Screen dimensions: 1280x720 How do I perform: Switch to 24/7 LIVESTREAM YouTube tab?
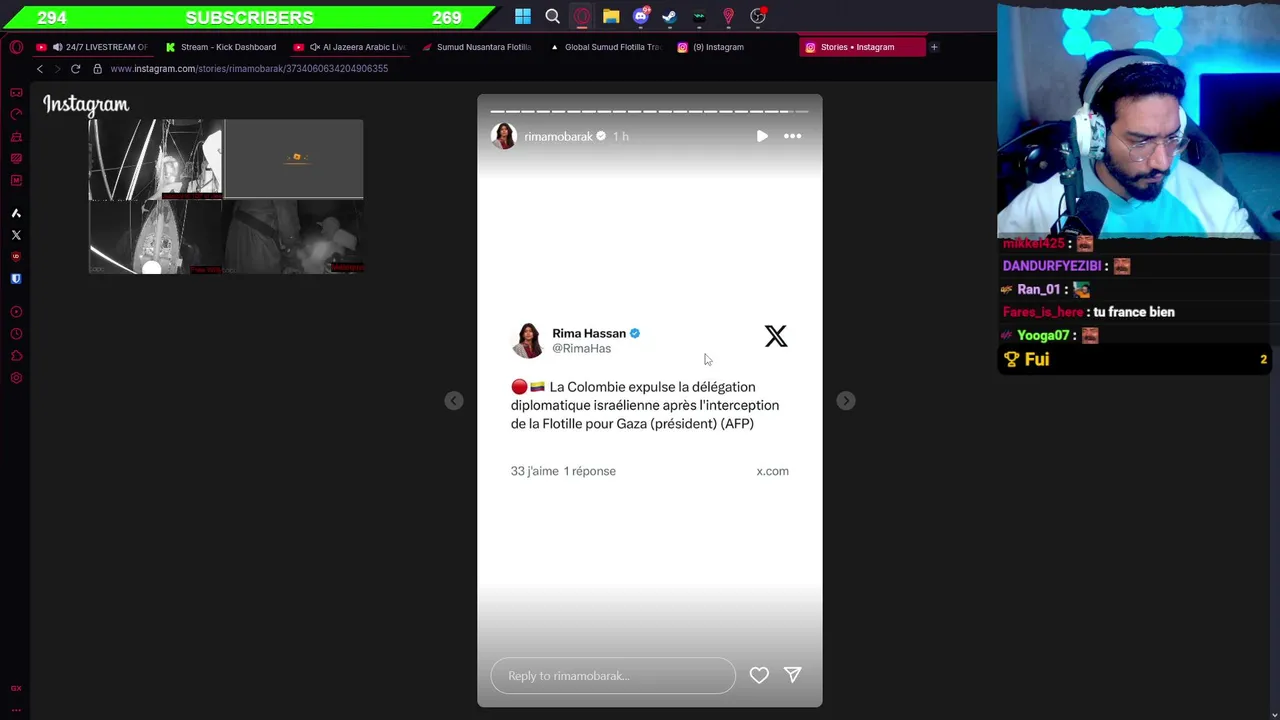pos(91,47)
